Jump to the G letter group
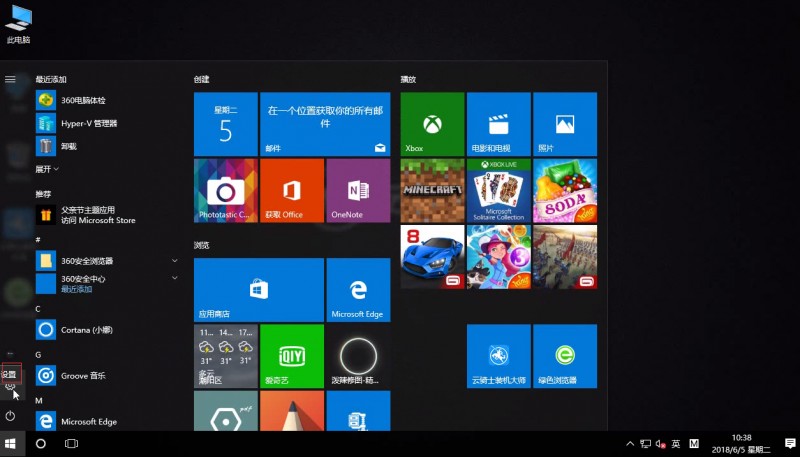800x457 pixels. point(38,354)
